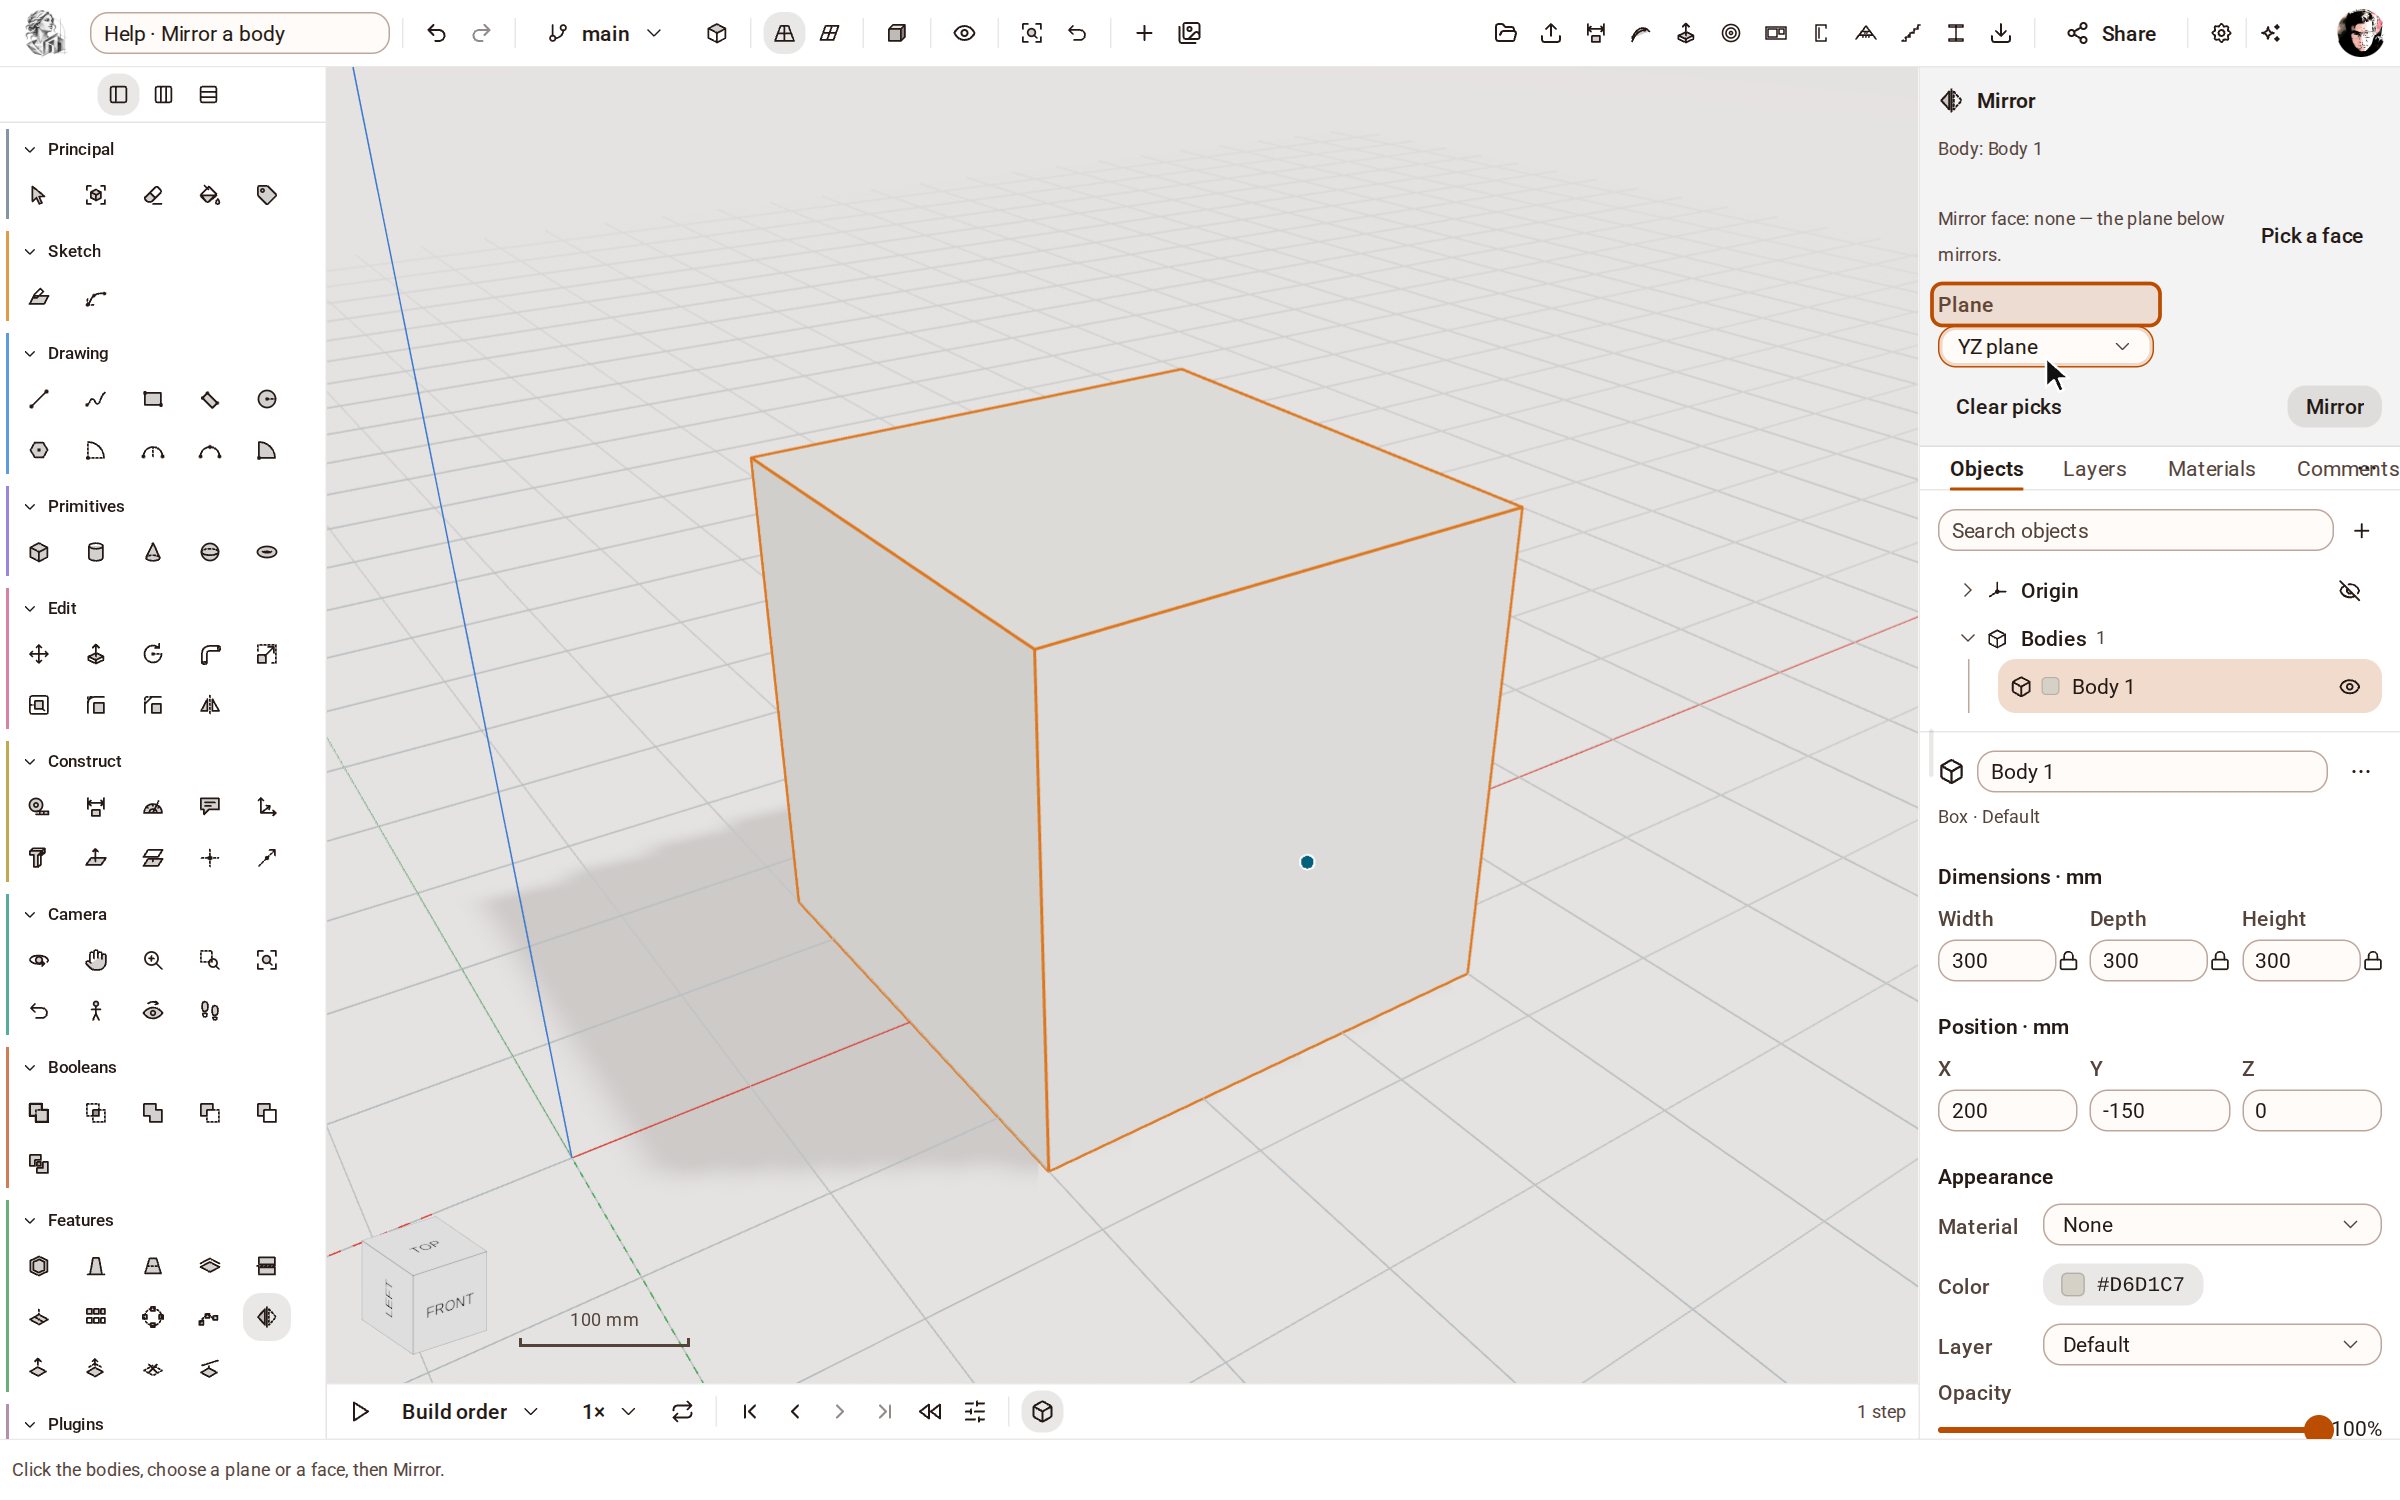The height and width of the screenshot is (1500, 2400).
Task: Click the Share button
Action: pyautogui.click(x=2111, y=33)
